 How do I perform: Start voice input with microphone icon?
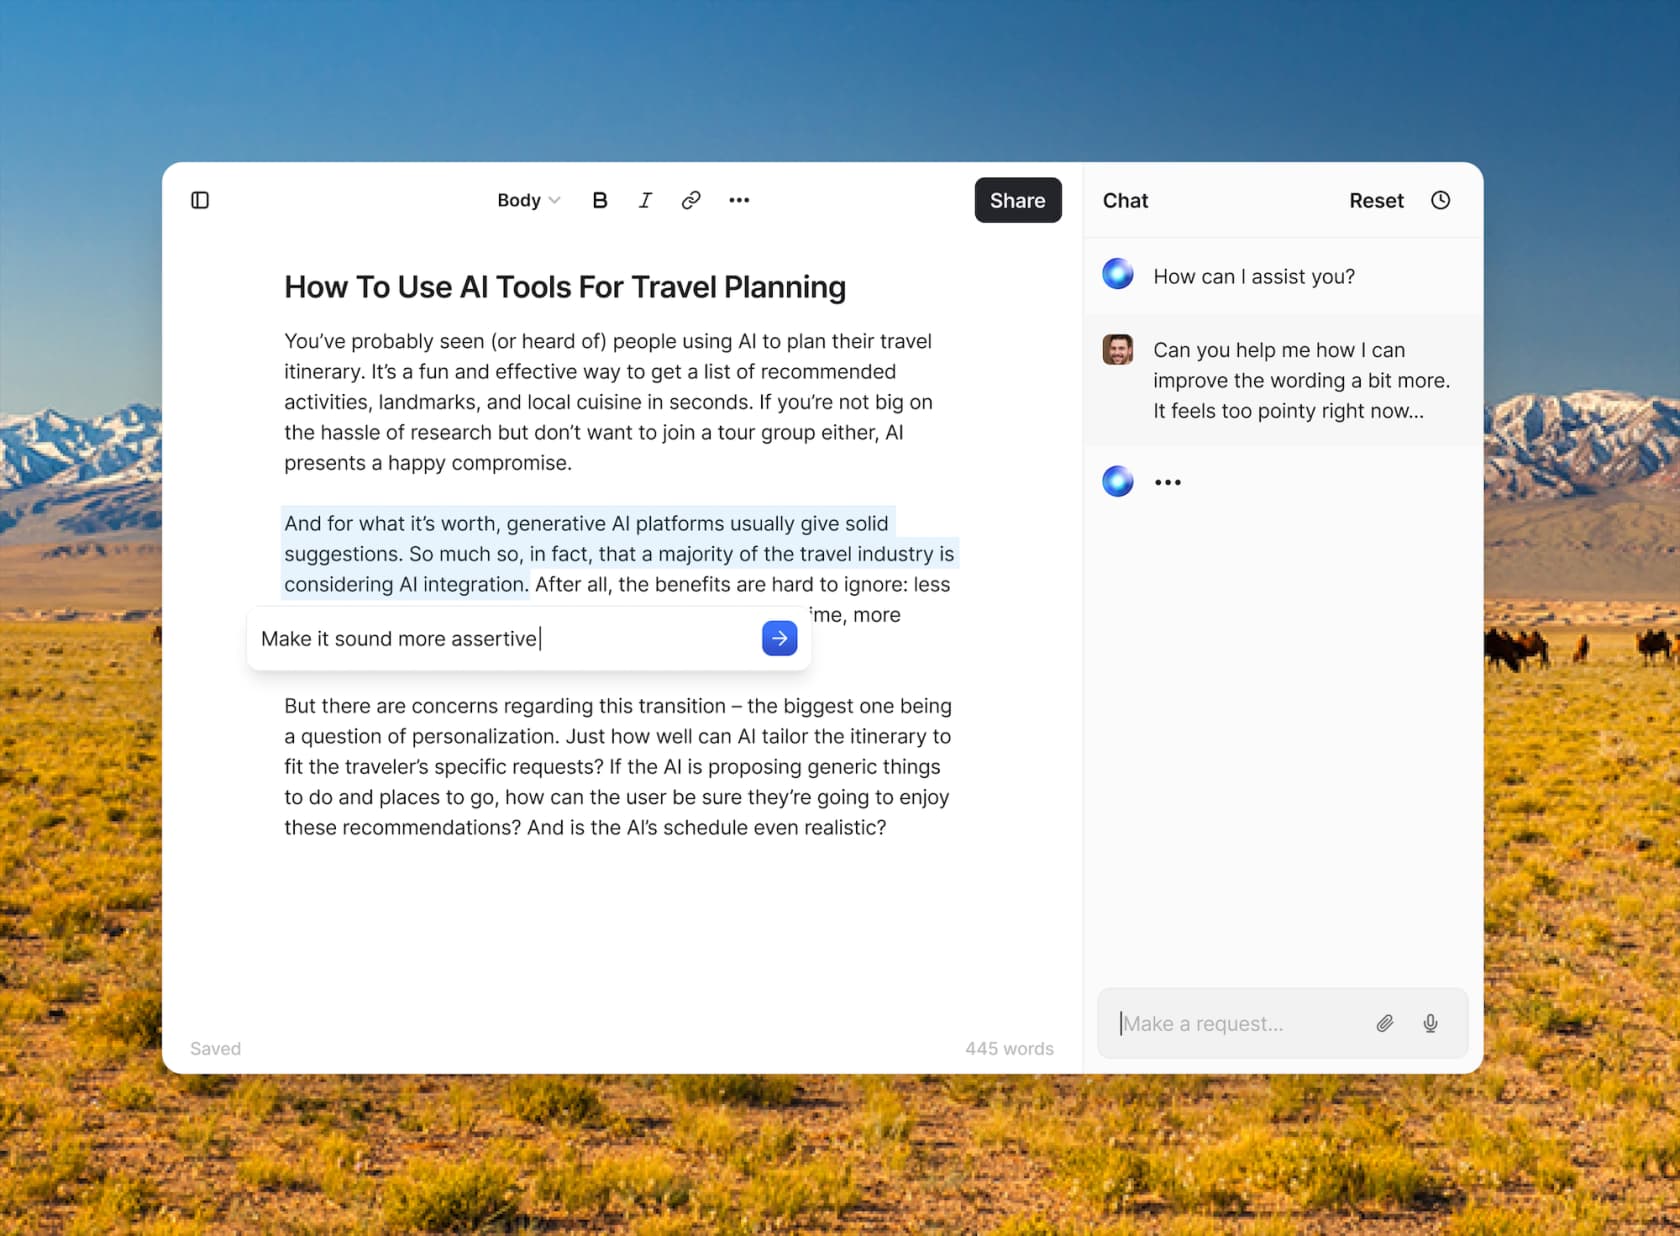1431,1023
